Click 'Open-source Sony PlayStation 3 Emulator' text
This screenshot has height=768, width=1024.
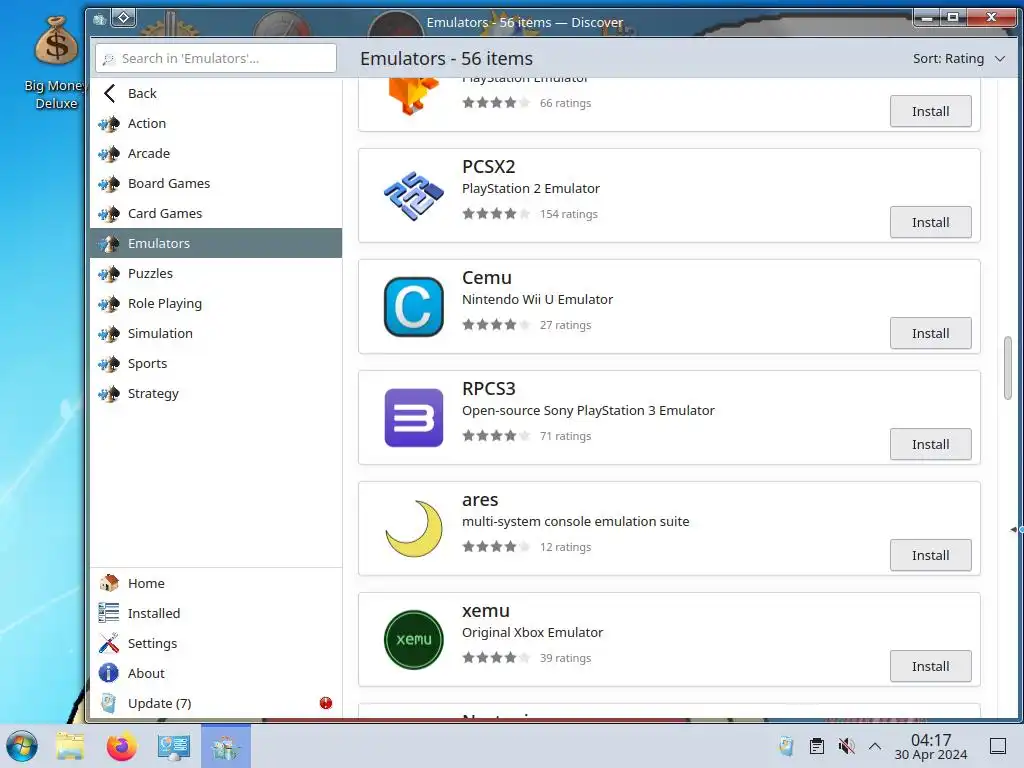click(588, 411)
